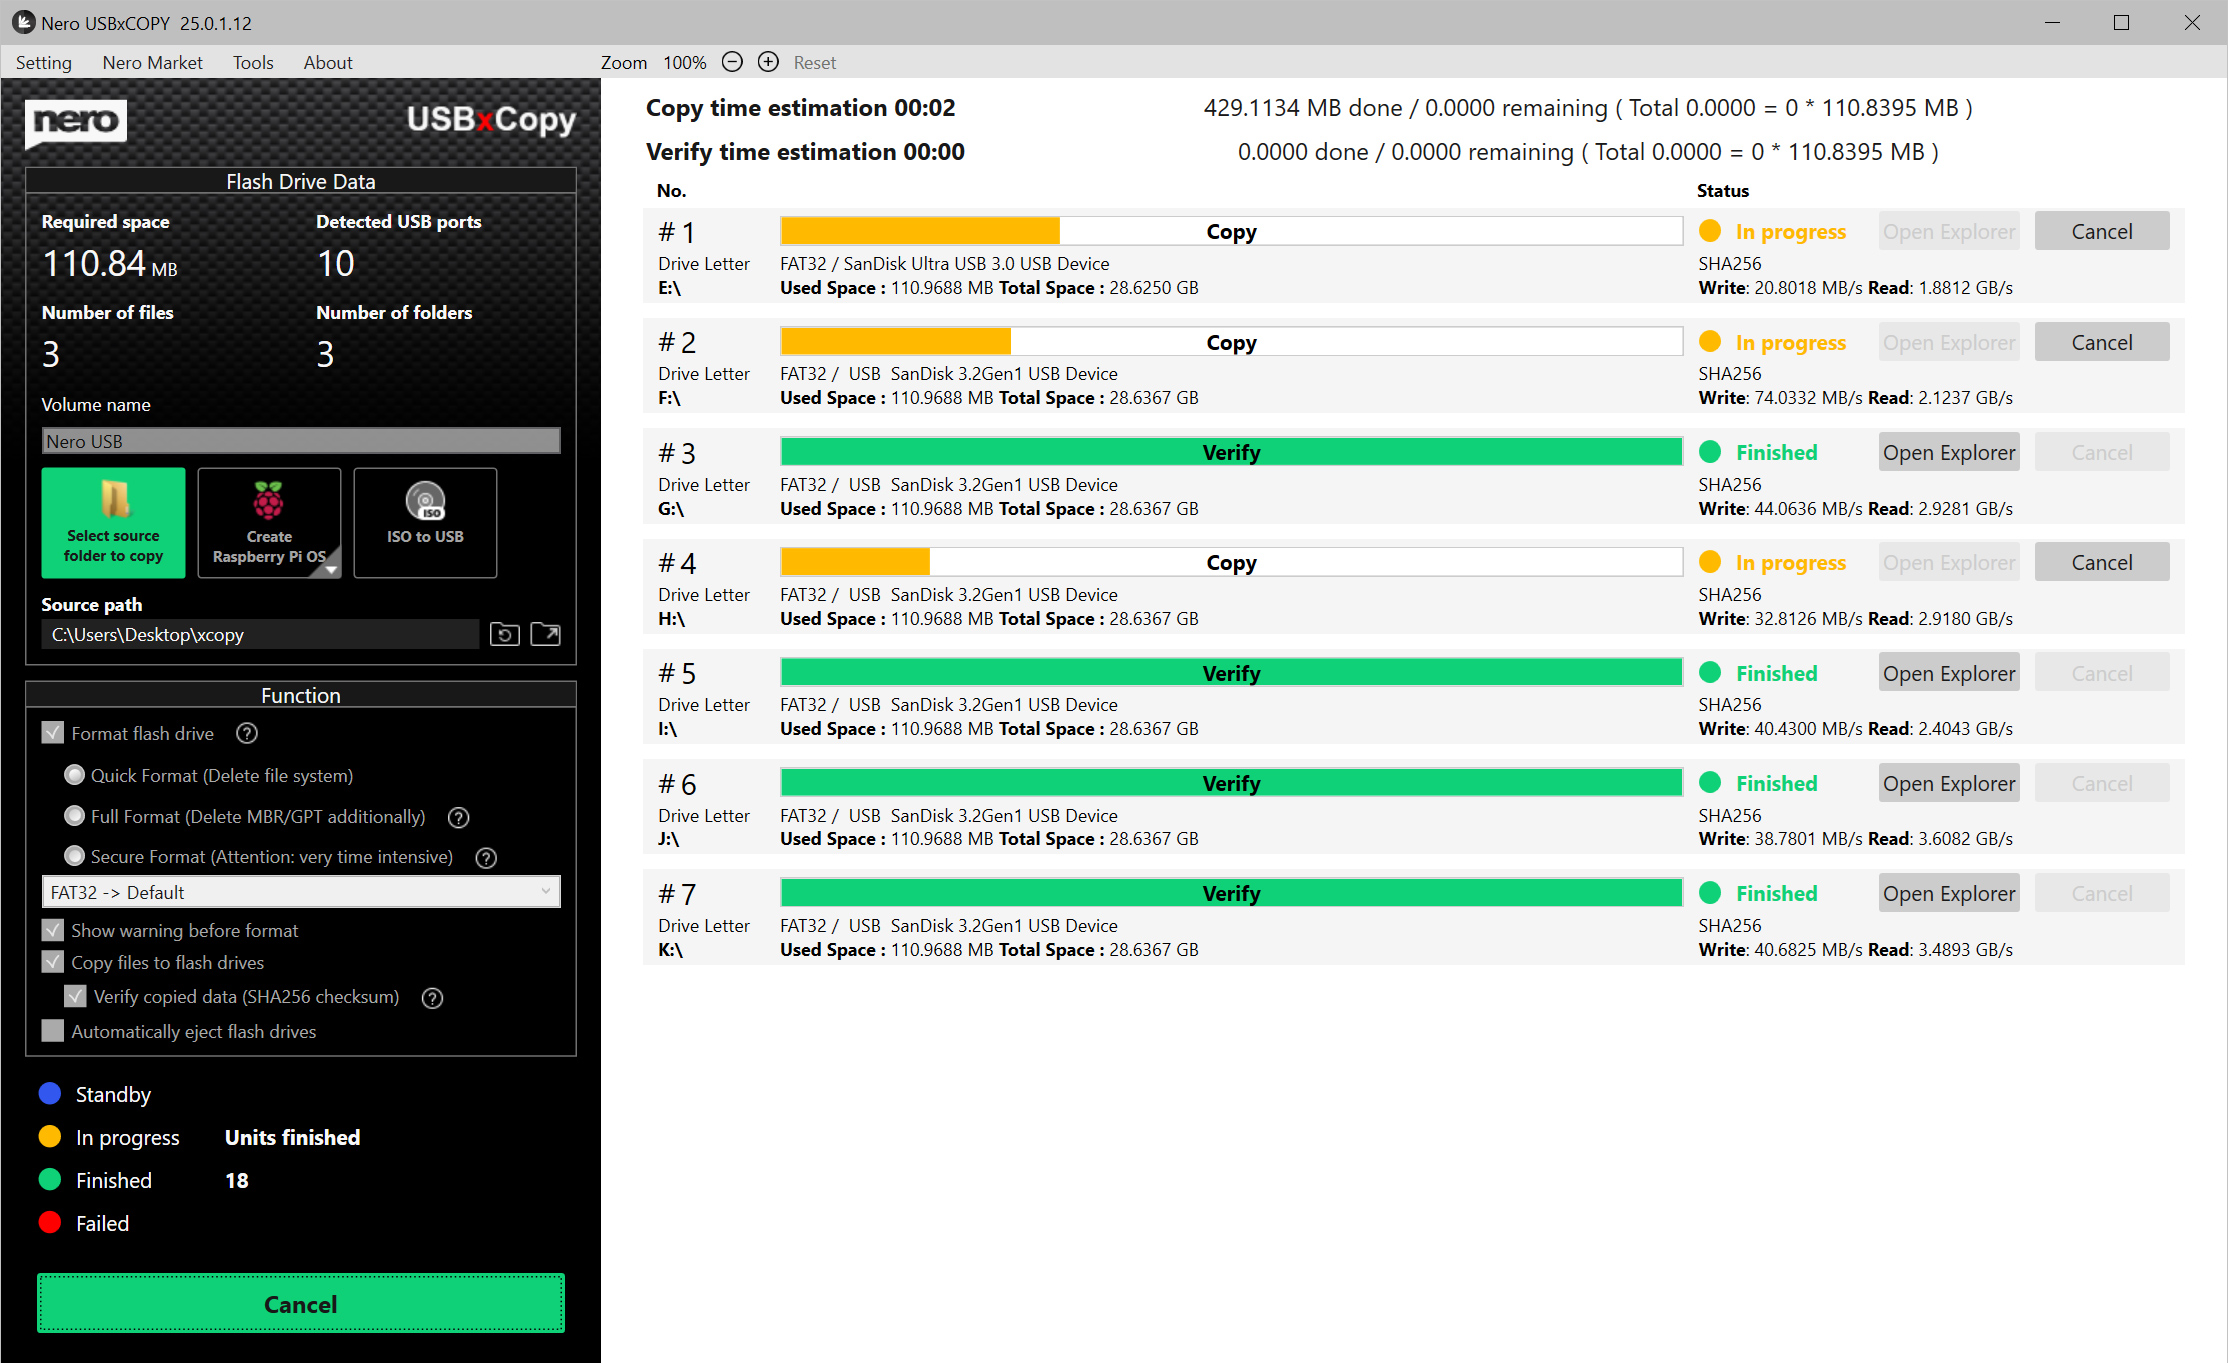Click the yellow In progress legend dot
The width and height of the screenshot is (2228, 1363).
click(50, 1137)
